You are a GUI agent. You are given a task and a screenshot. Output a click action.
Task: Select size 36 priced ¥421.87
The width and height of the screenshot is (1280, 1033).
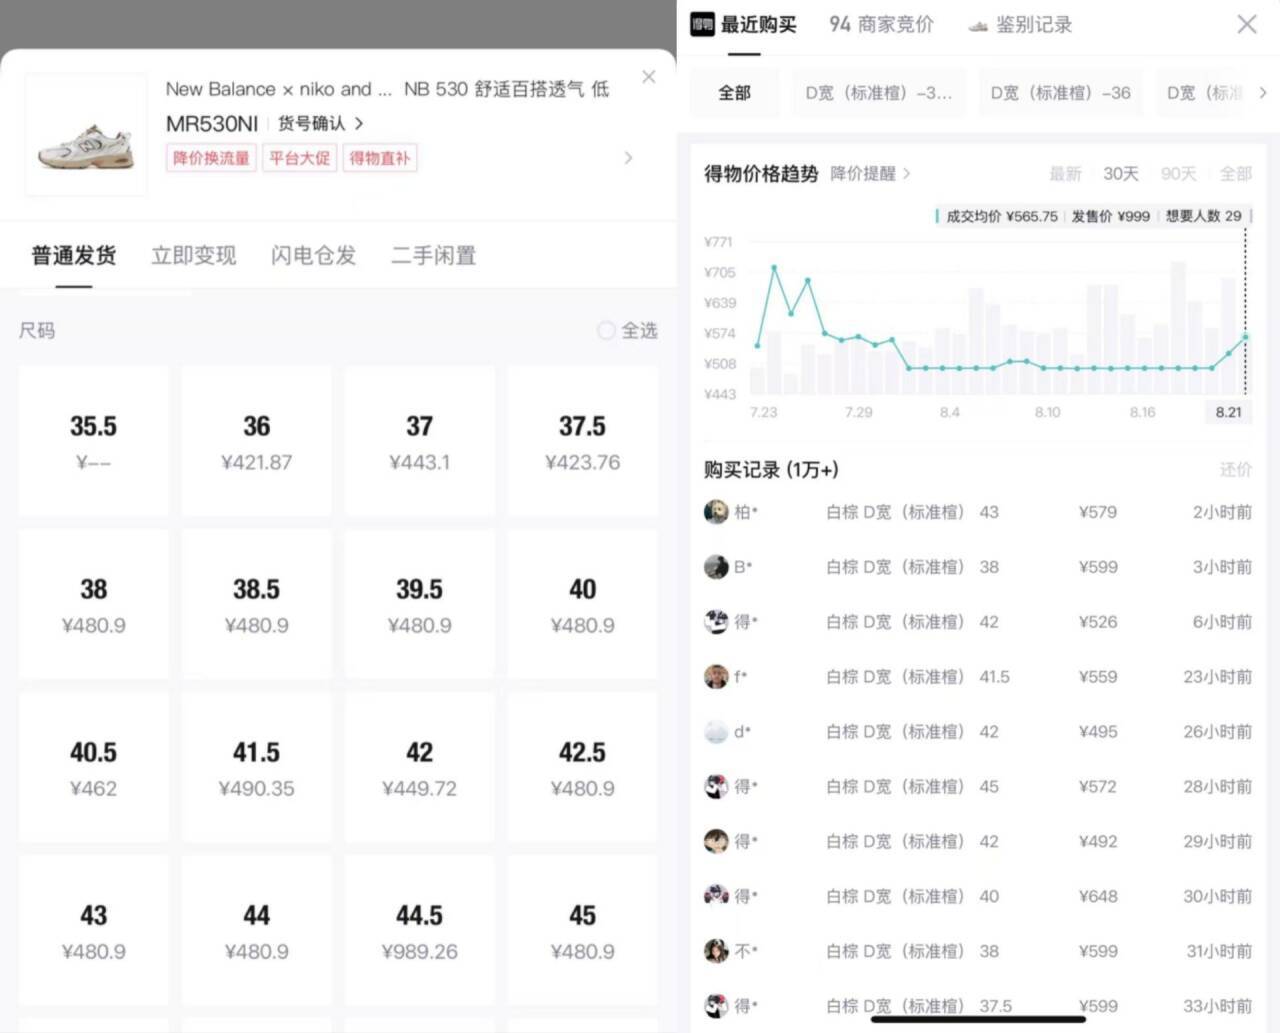pyautogui.click(x=256, y=441)
